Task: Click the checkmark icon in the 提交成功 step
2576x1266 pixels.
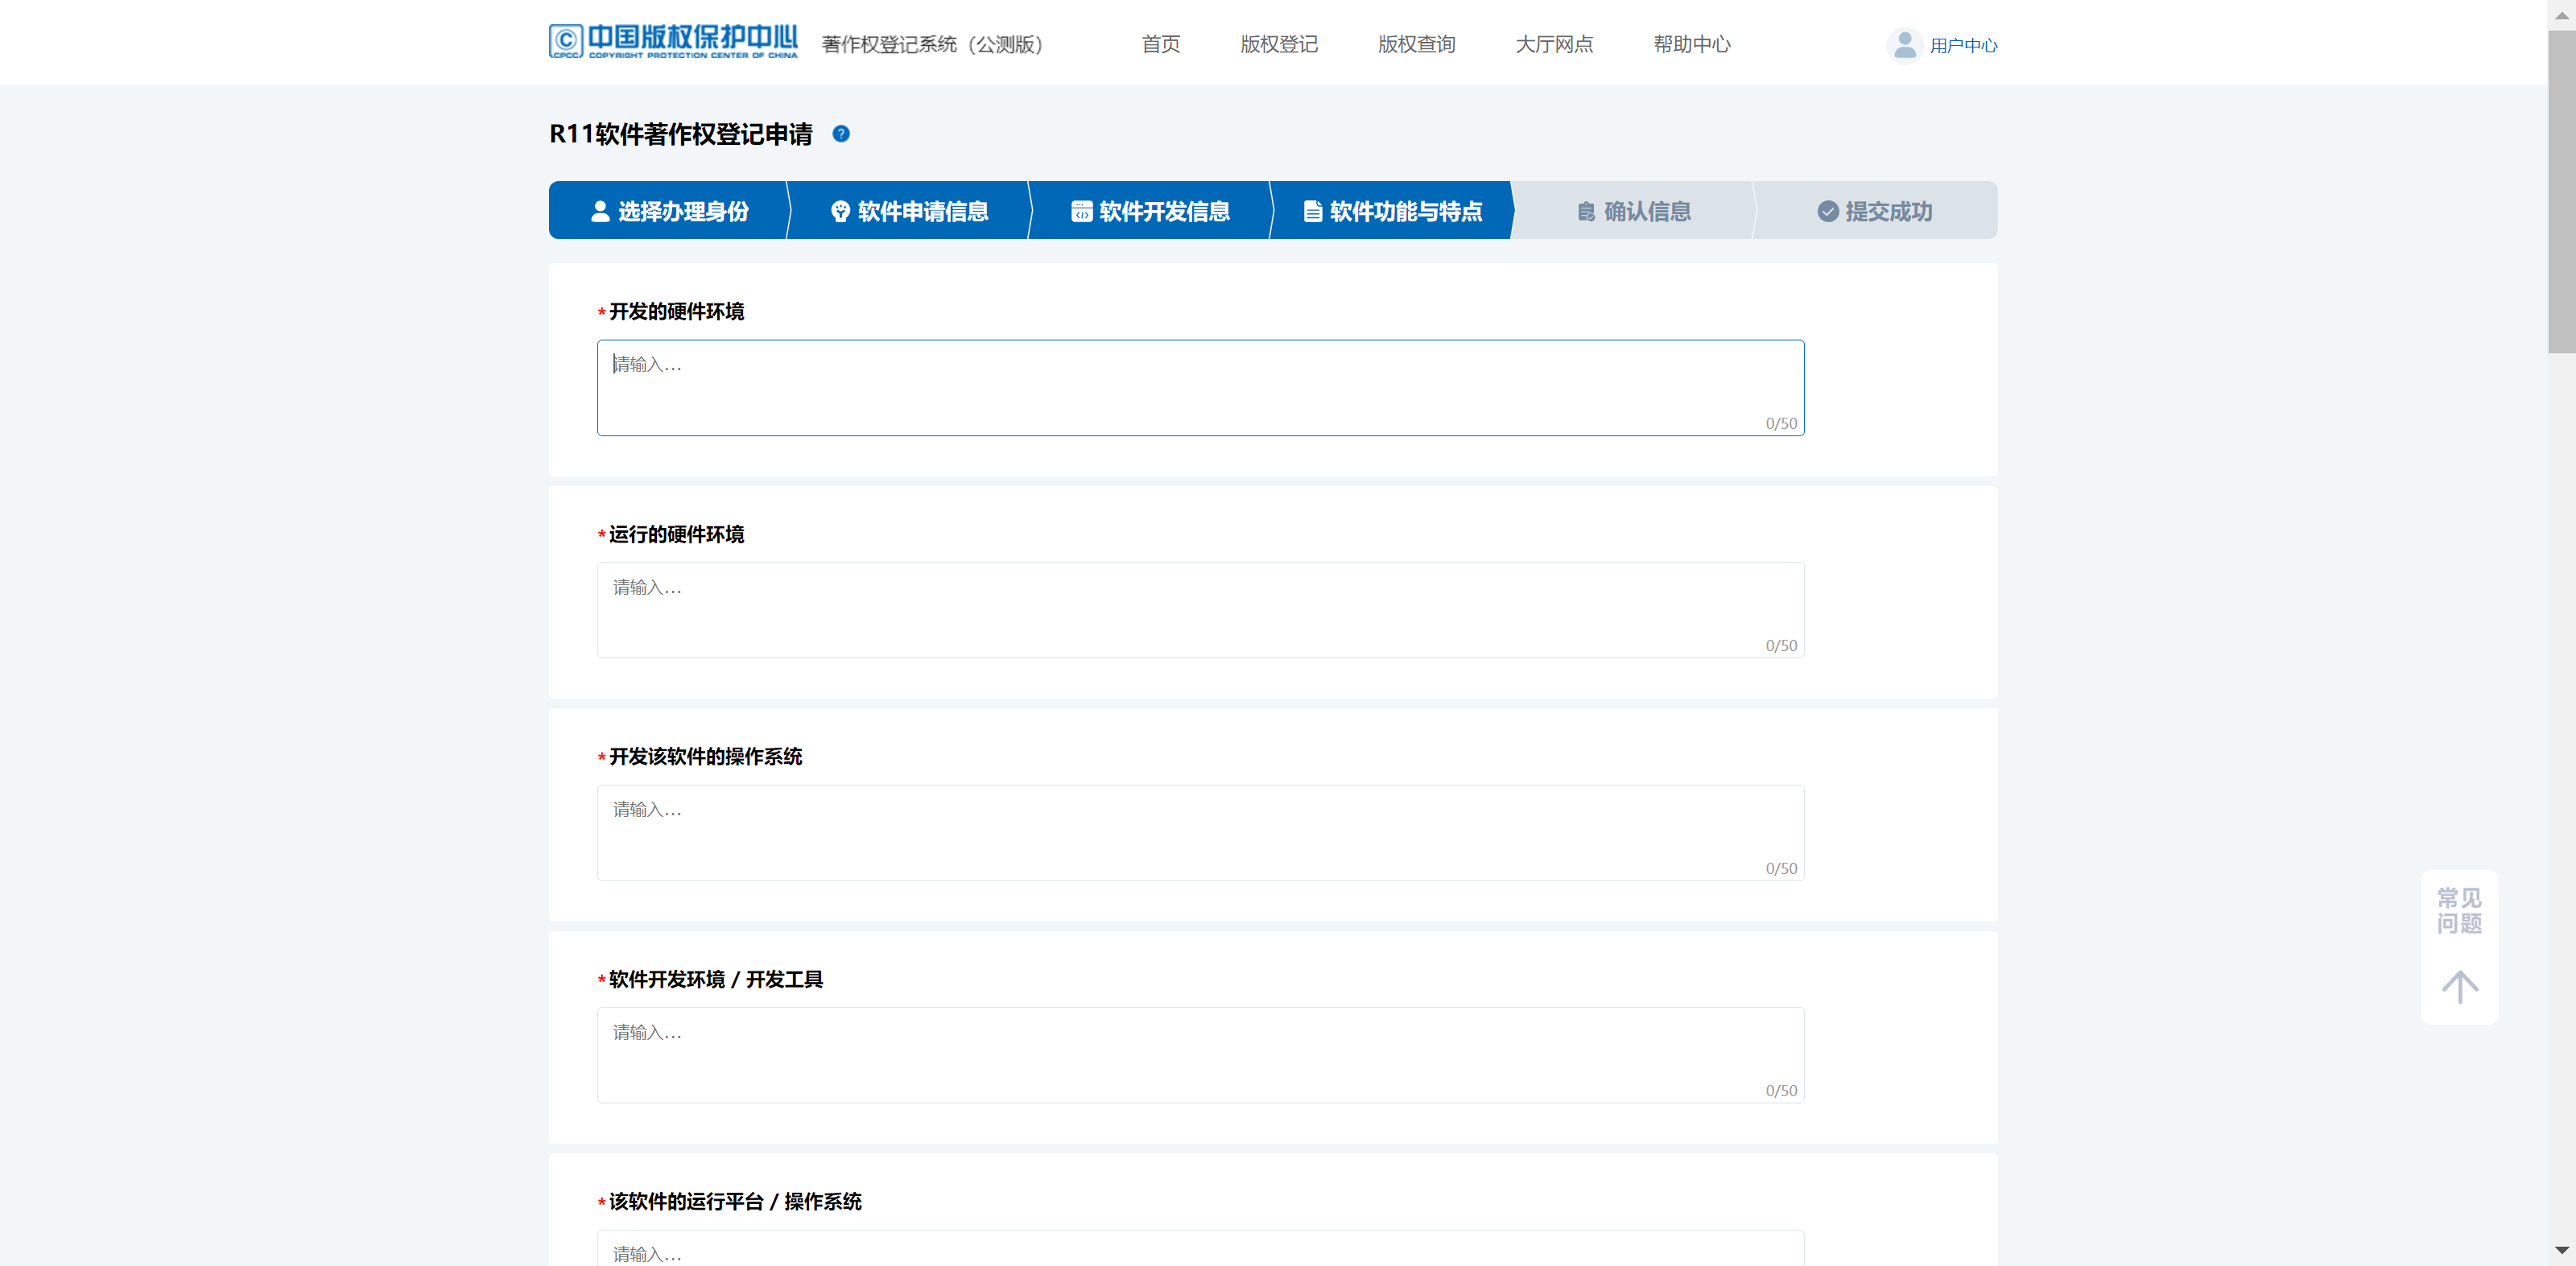Action: pos(1828,211)
